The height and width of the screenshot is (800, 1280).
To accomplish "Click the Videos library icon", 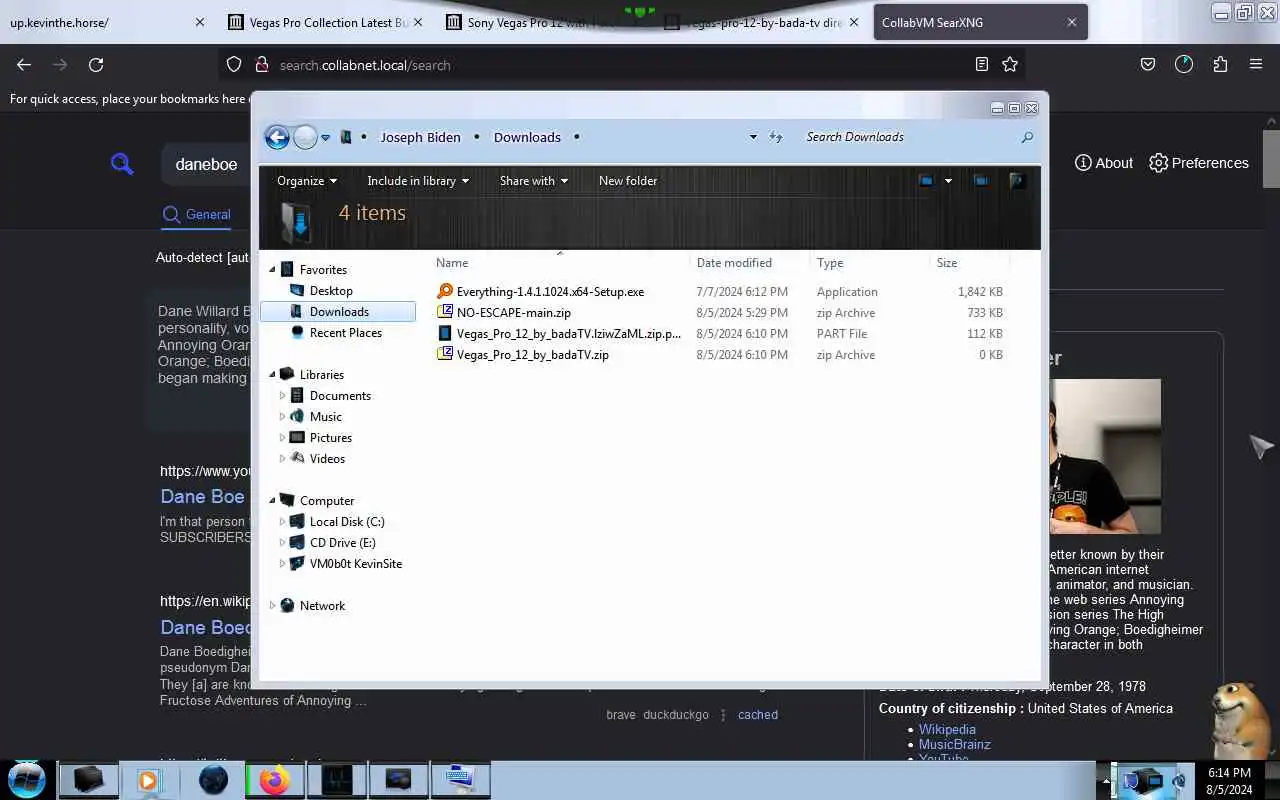I will coord(297,458).
